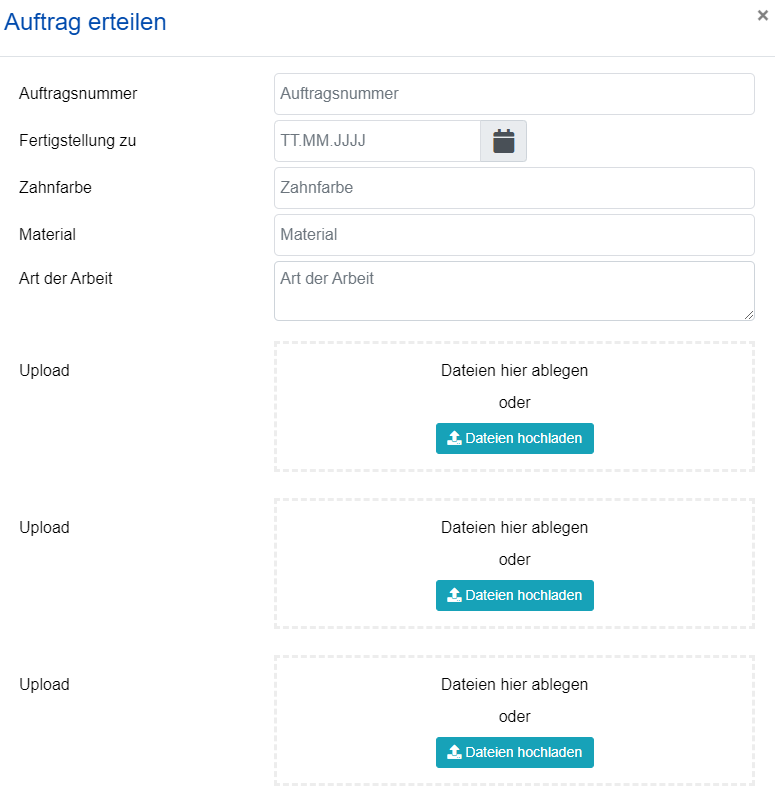The width and height of the screenshot is (775, 795).
Task: Click the Auftragsnummer field label
Action: [78, 94]
